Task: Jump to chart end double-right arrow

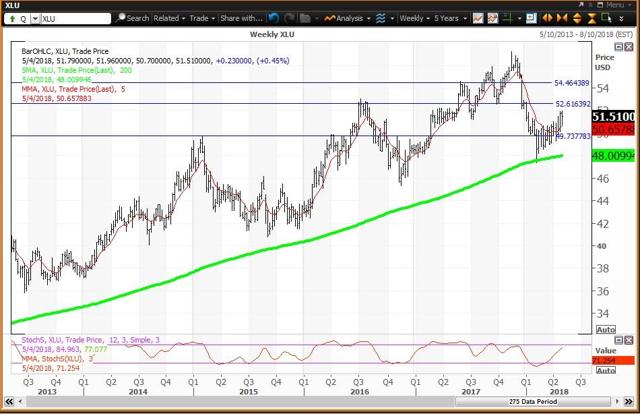Action: click(x=629, y=401)
